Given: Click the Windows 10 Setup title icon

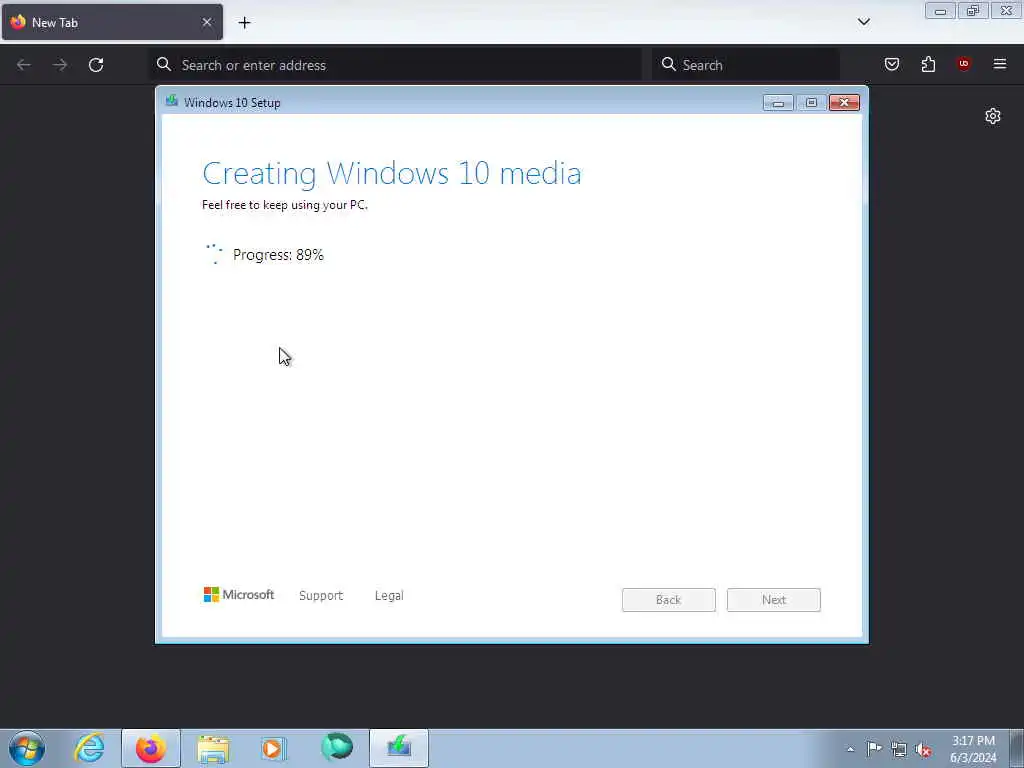Looking at the screenshot, I should coord(172,101).
